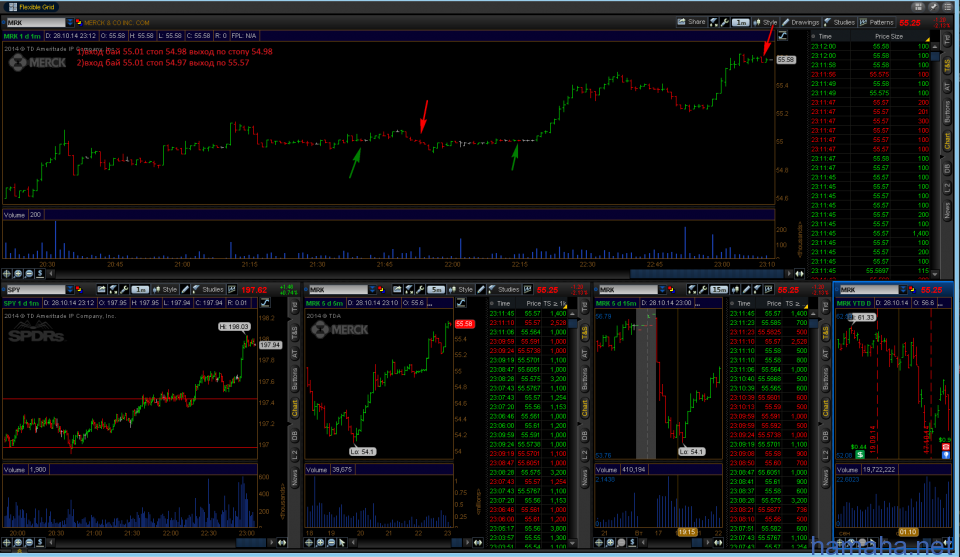Select the L2 tab on top right sidebar
Image resolution: width=960 pixels, height=557 pixels.
pyautogui.click(x=947, y=189)
